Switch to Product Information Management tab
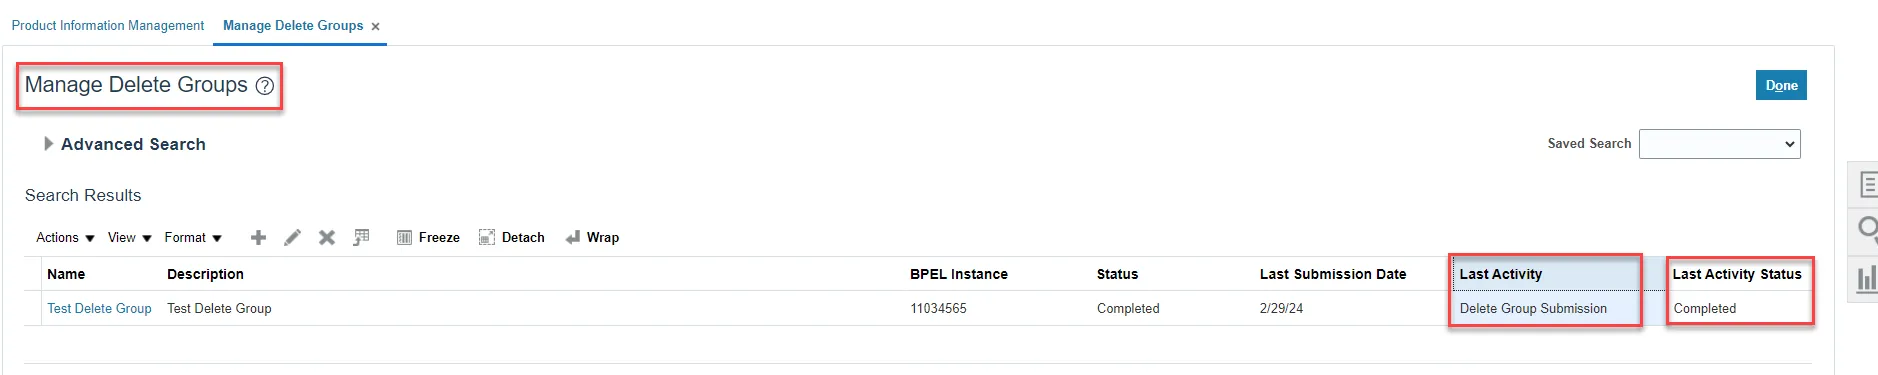This screenshot has width=1878, height=375. 108,25
